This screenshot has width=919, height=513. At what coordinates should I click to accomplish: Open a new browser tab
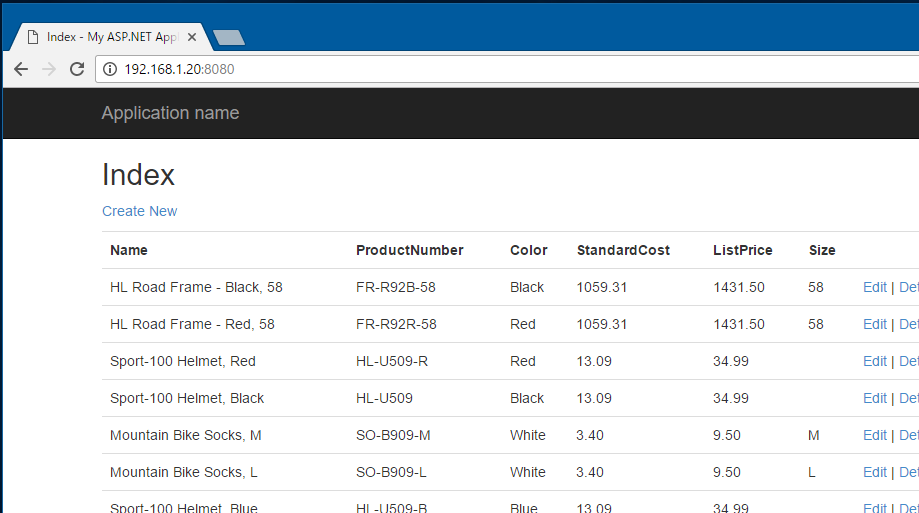coord(229,38)
